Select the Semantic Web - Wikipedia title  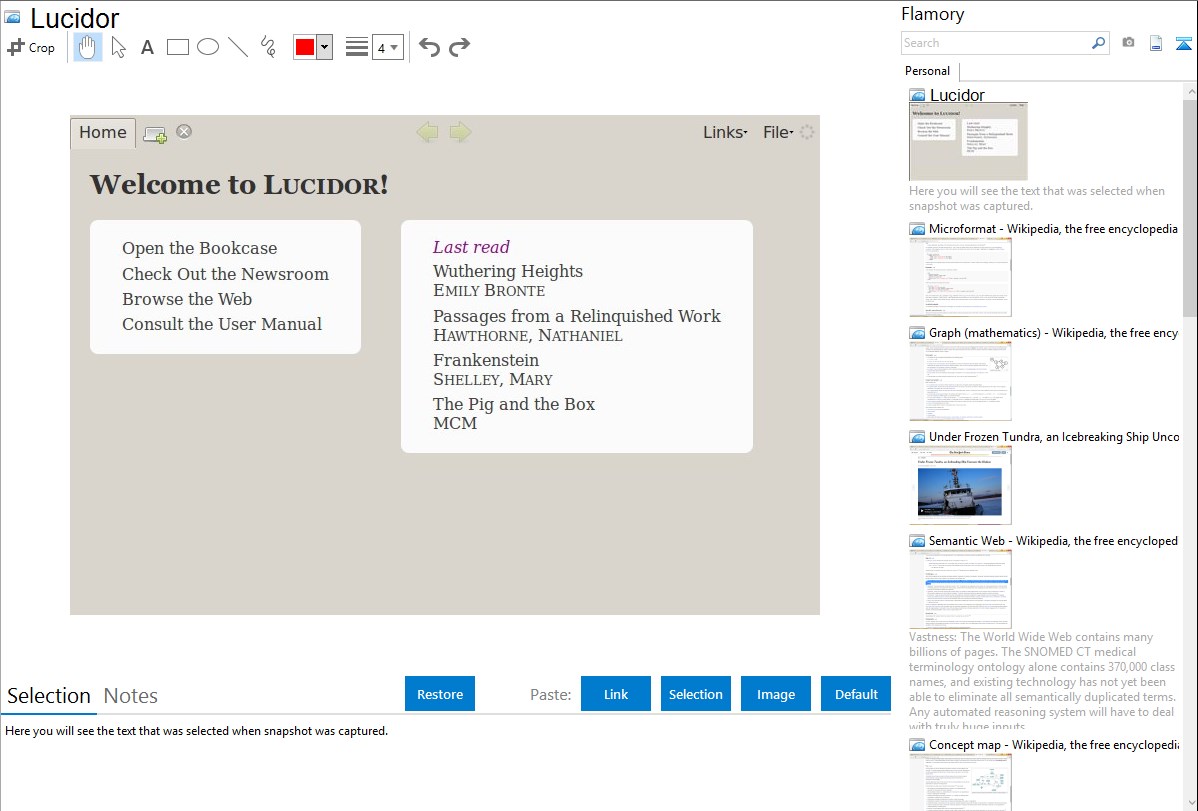1053,540
